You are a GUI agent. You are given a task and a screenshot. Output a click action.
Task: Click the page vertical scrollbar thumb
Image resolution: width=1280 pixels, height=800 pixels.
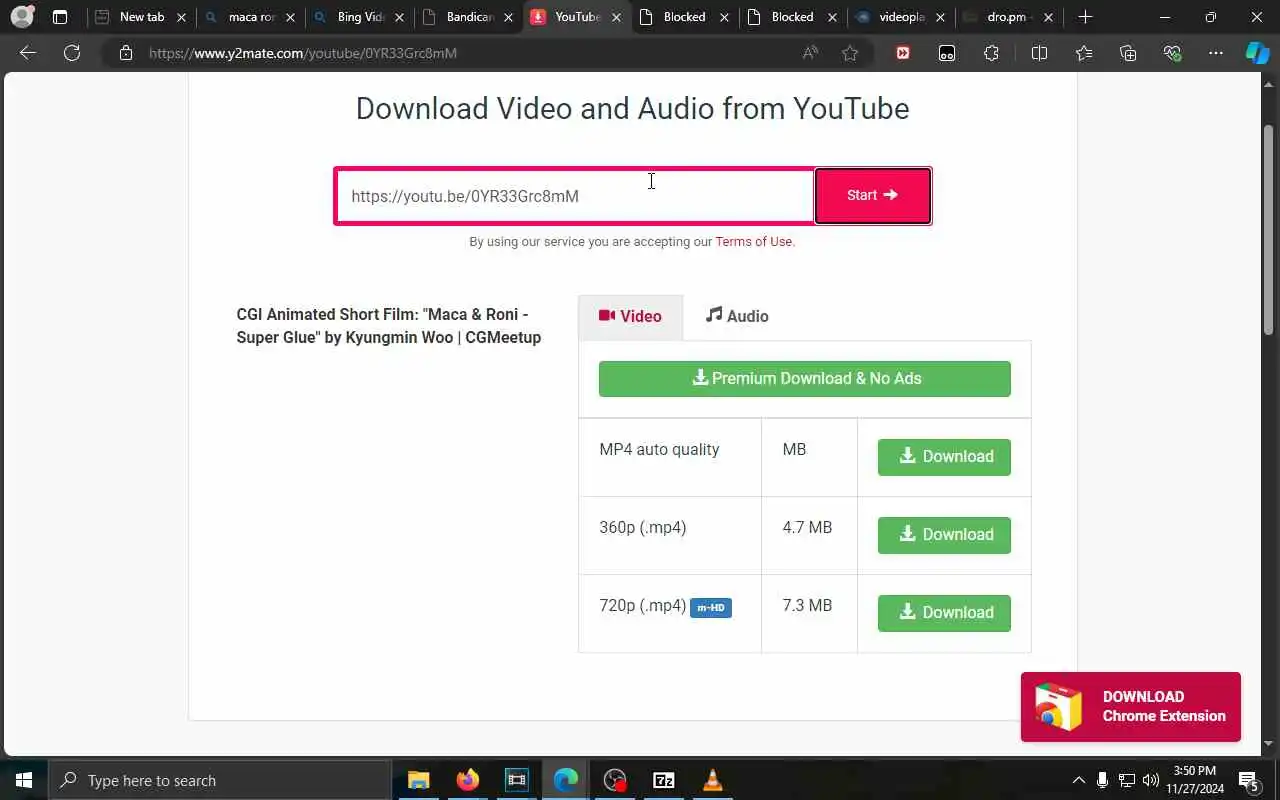[1269, 230]
